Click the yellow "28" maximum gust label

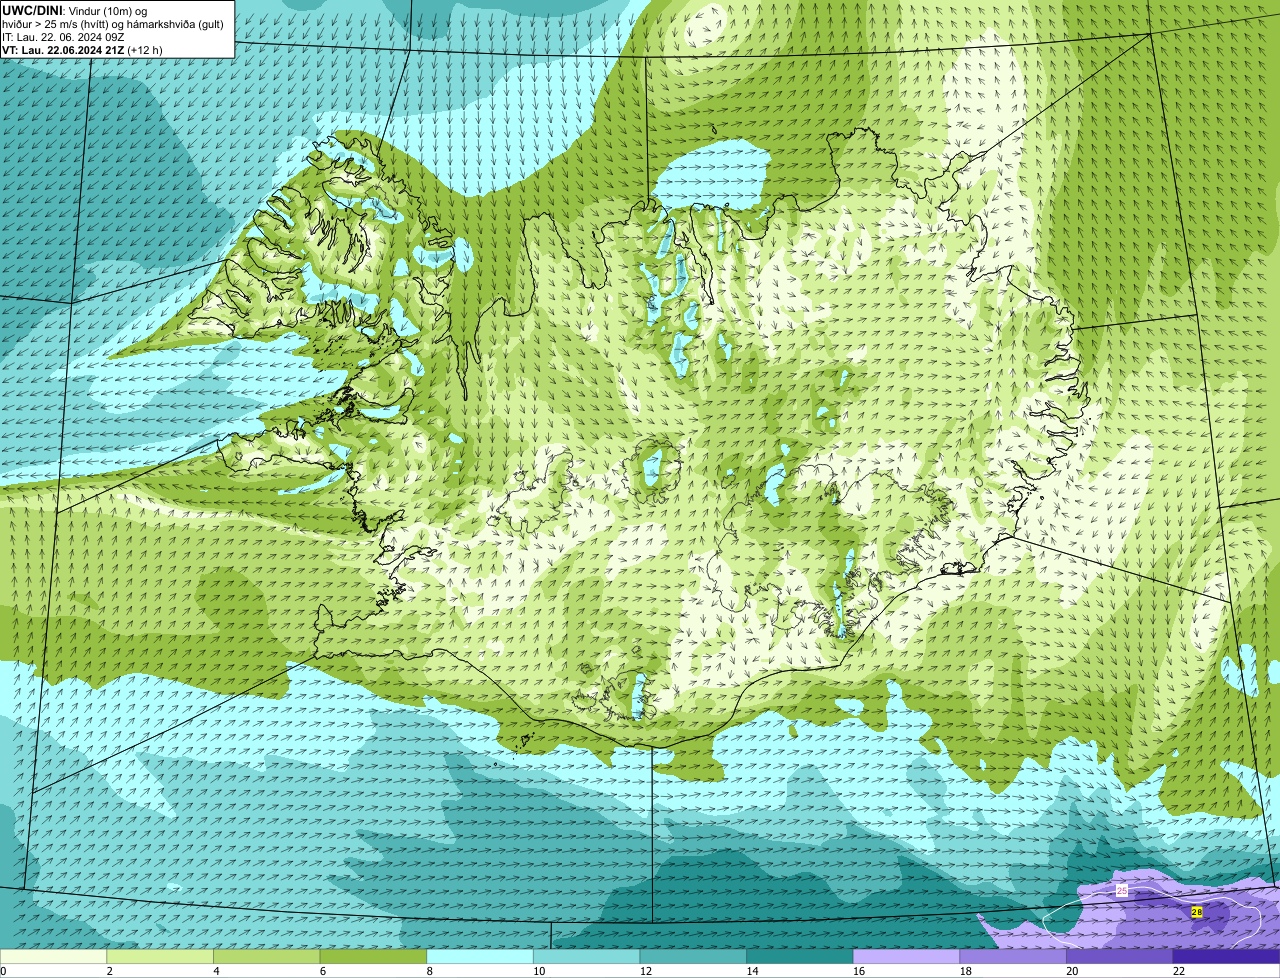[1197, 912]
